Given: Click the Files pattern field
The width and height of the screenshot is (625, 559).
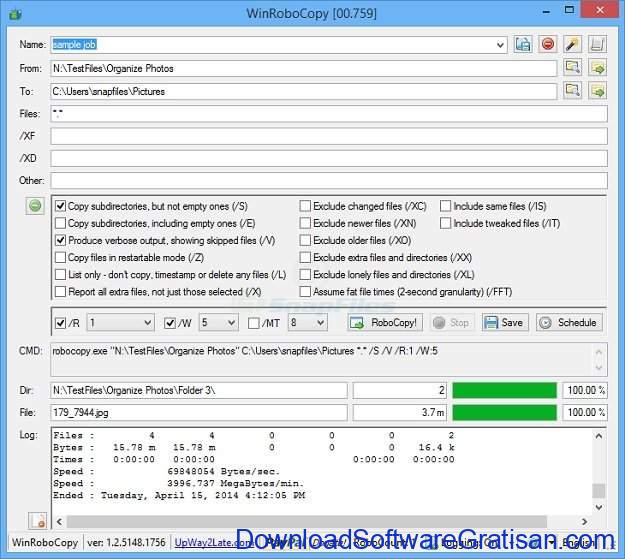Looking at the screenshot, I should click(x=329, y=114).
